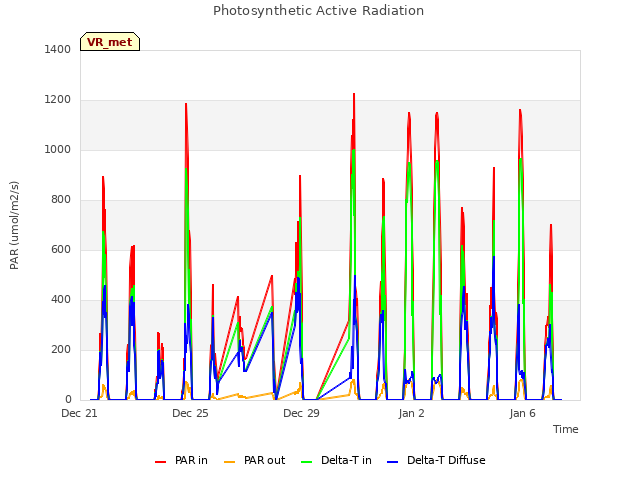Click the 400 y-axis tick label
This screenshot has height=480, width=640.
pos(61,300)
